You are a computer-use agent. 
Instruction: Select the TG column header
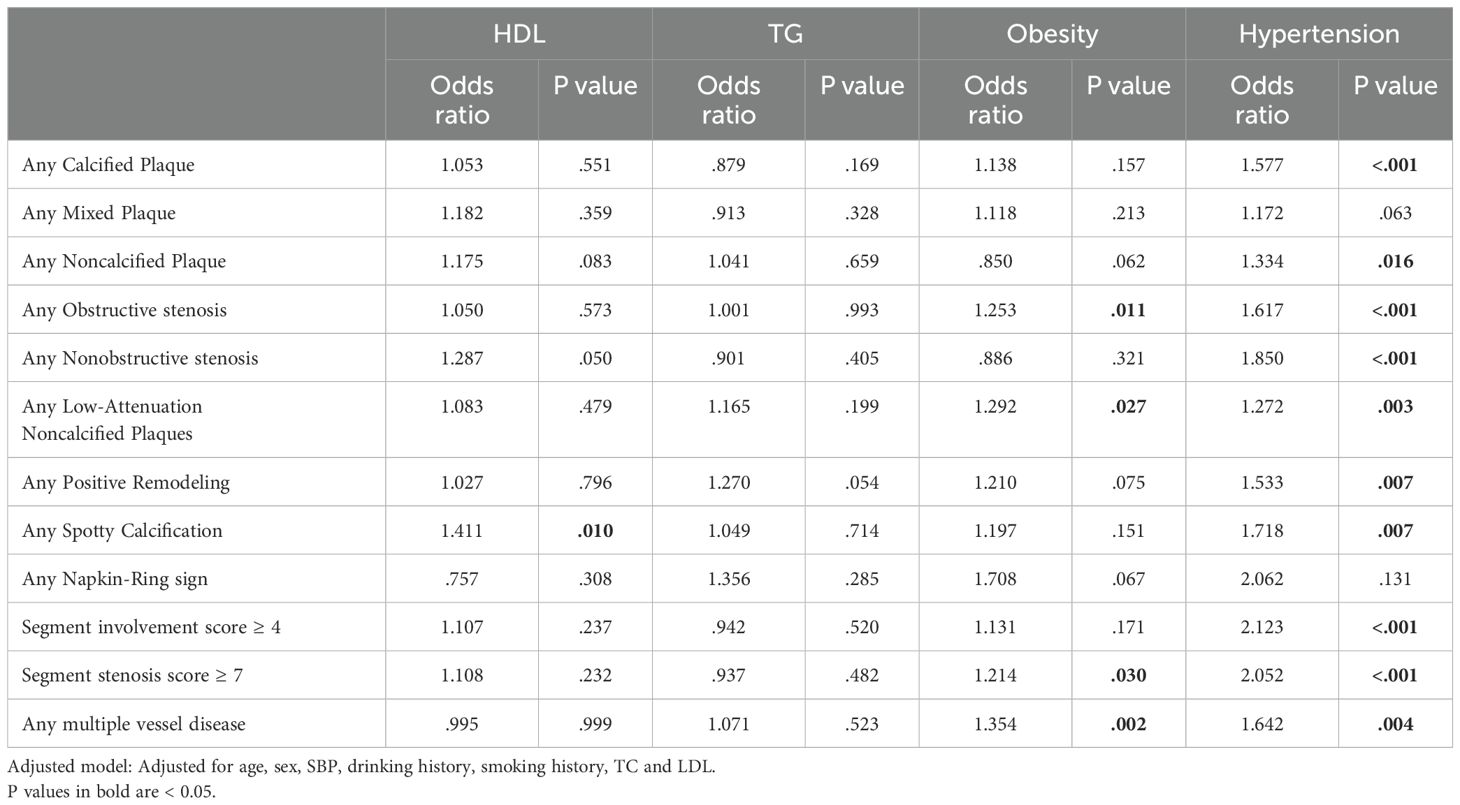point(785,33)
